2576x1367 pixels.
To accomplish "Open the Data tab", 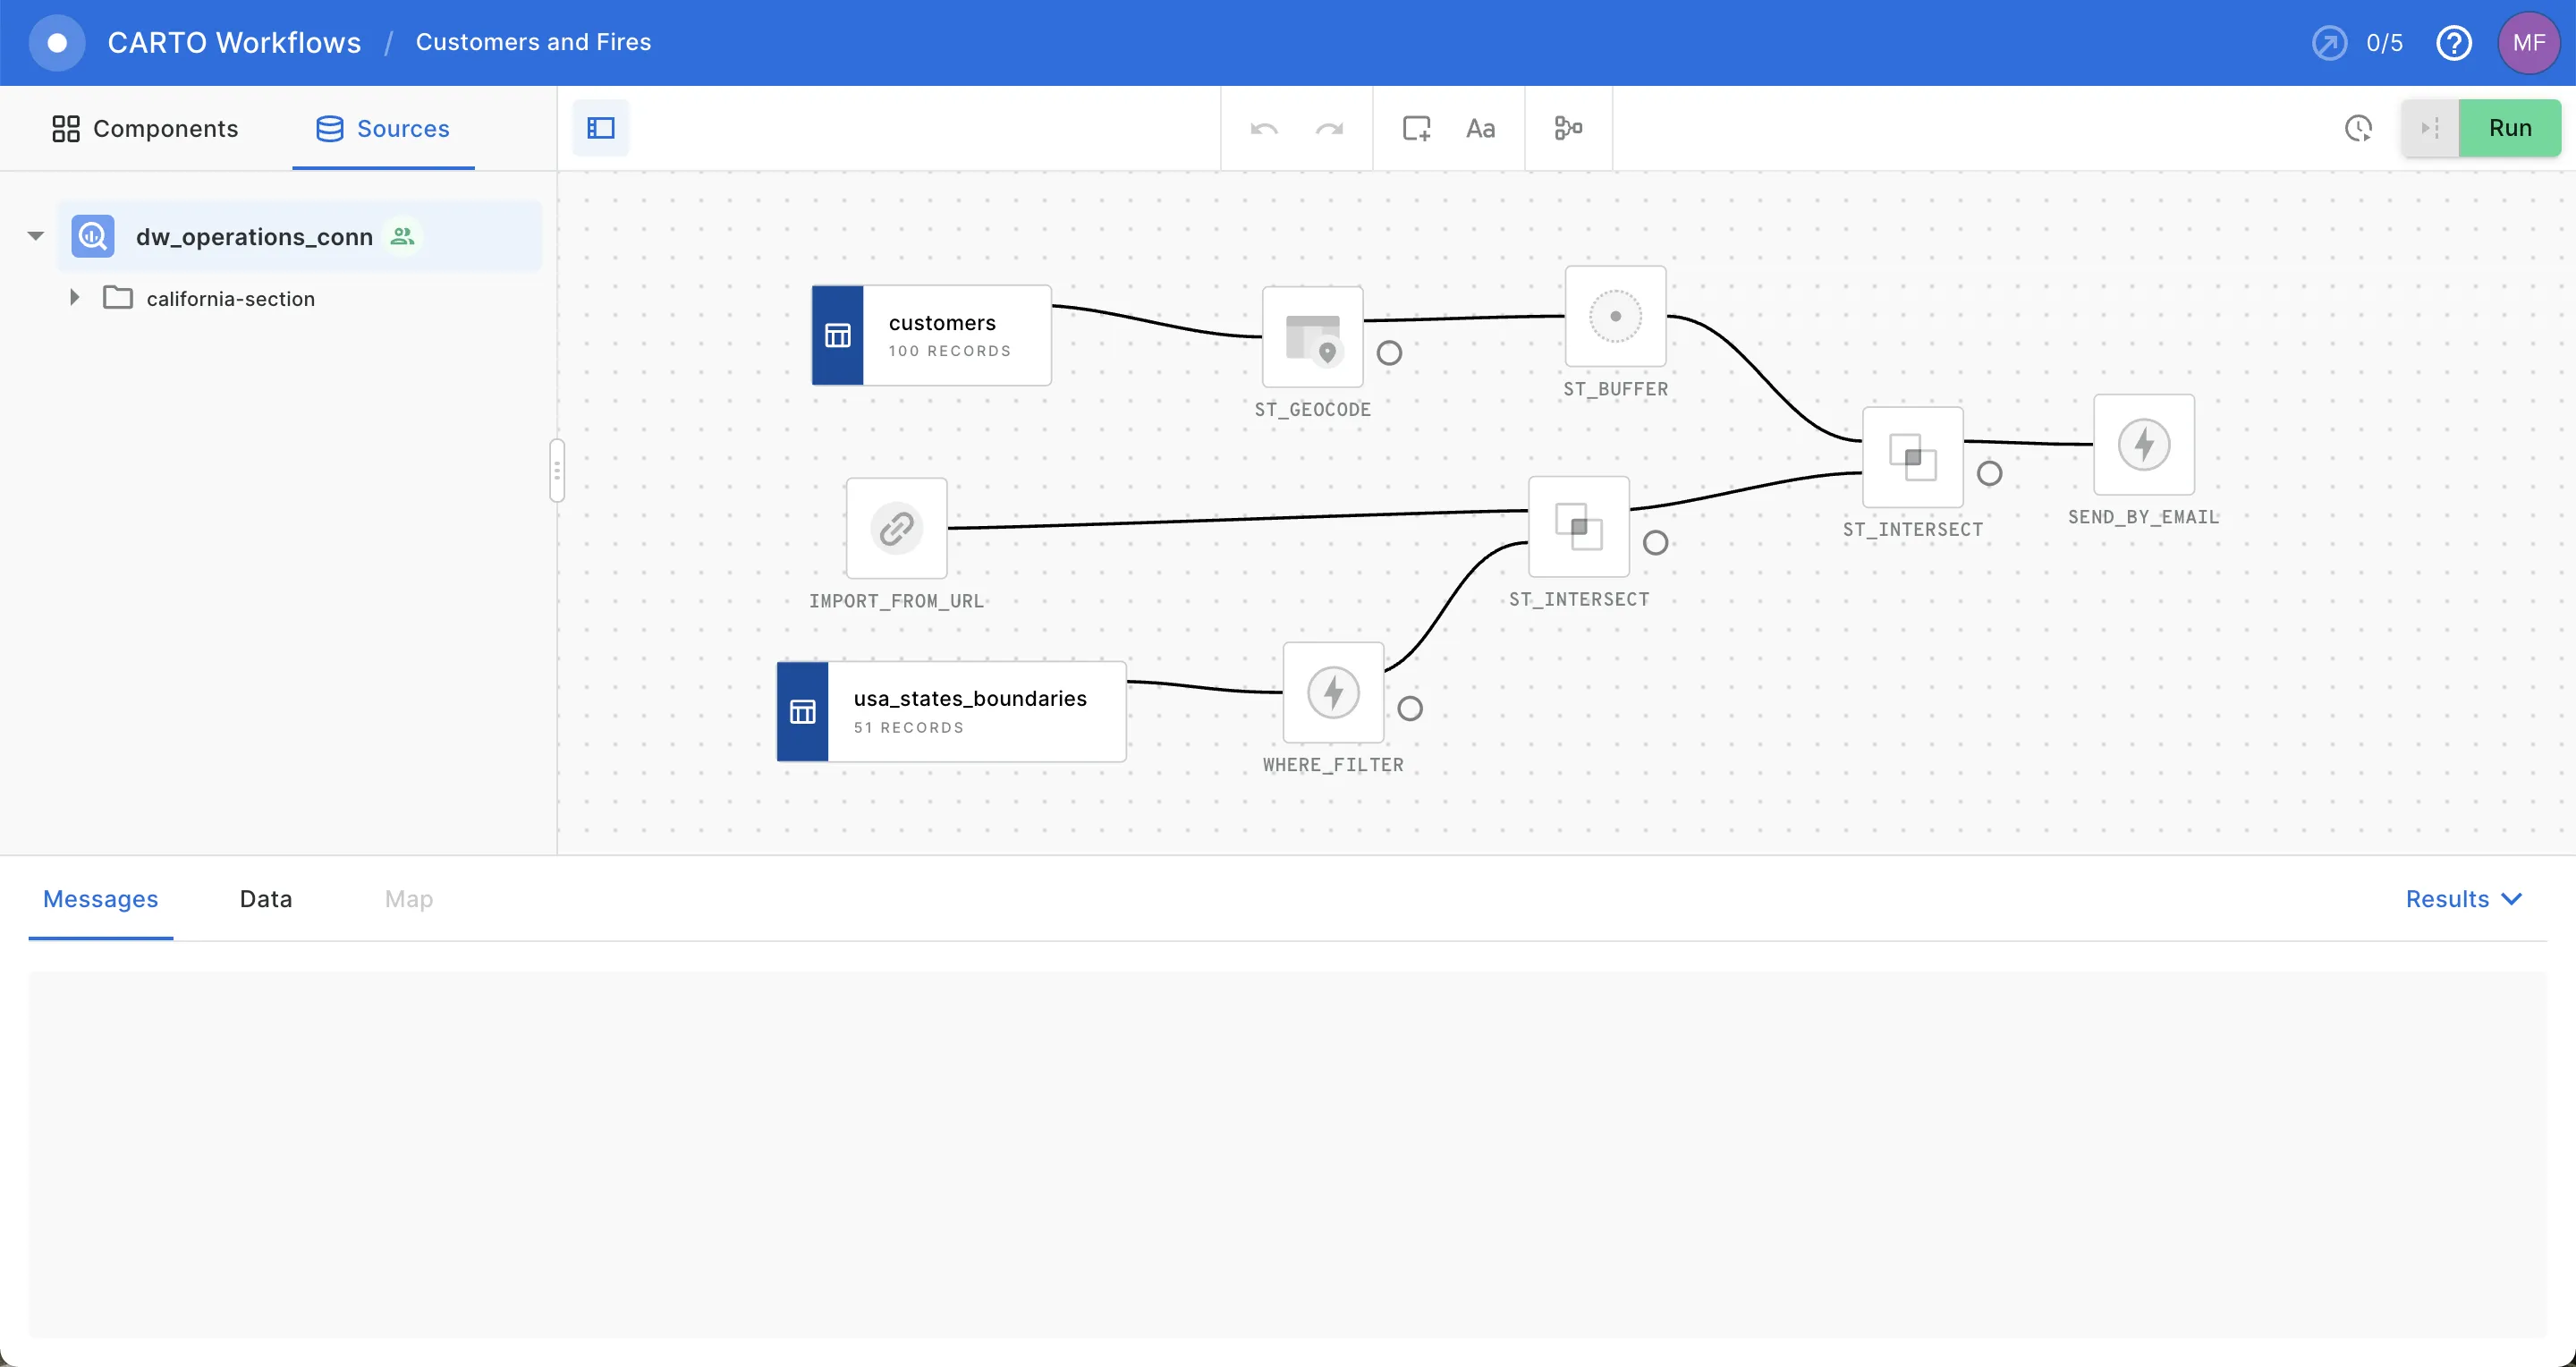I will [266, 899].
